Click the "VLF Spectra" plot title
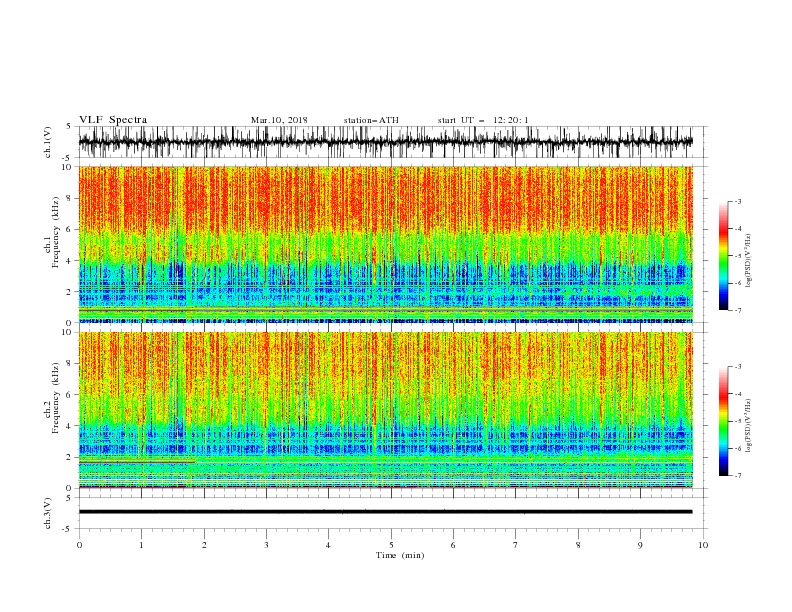 (x=113, y=120)
